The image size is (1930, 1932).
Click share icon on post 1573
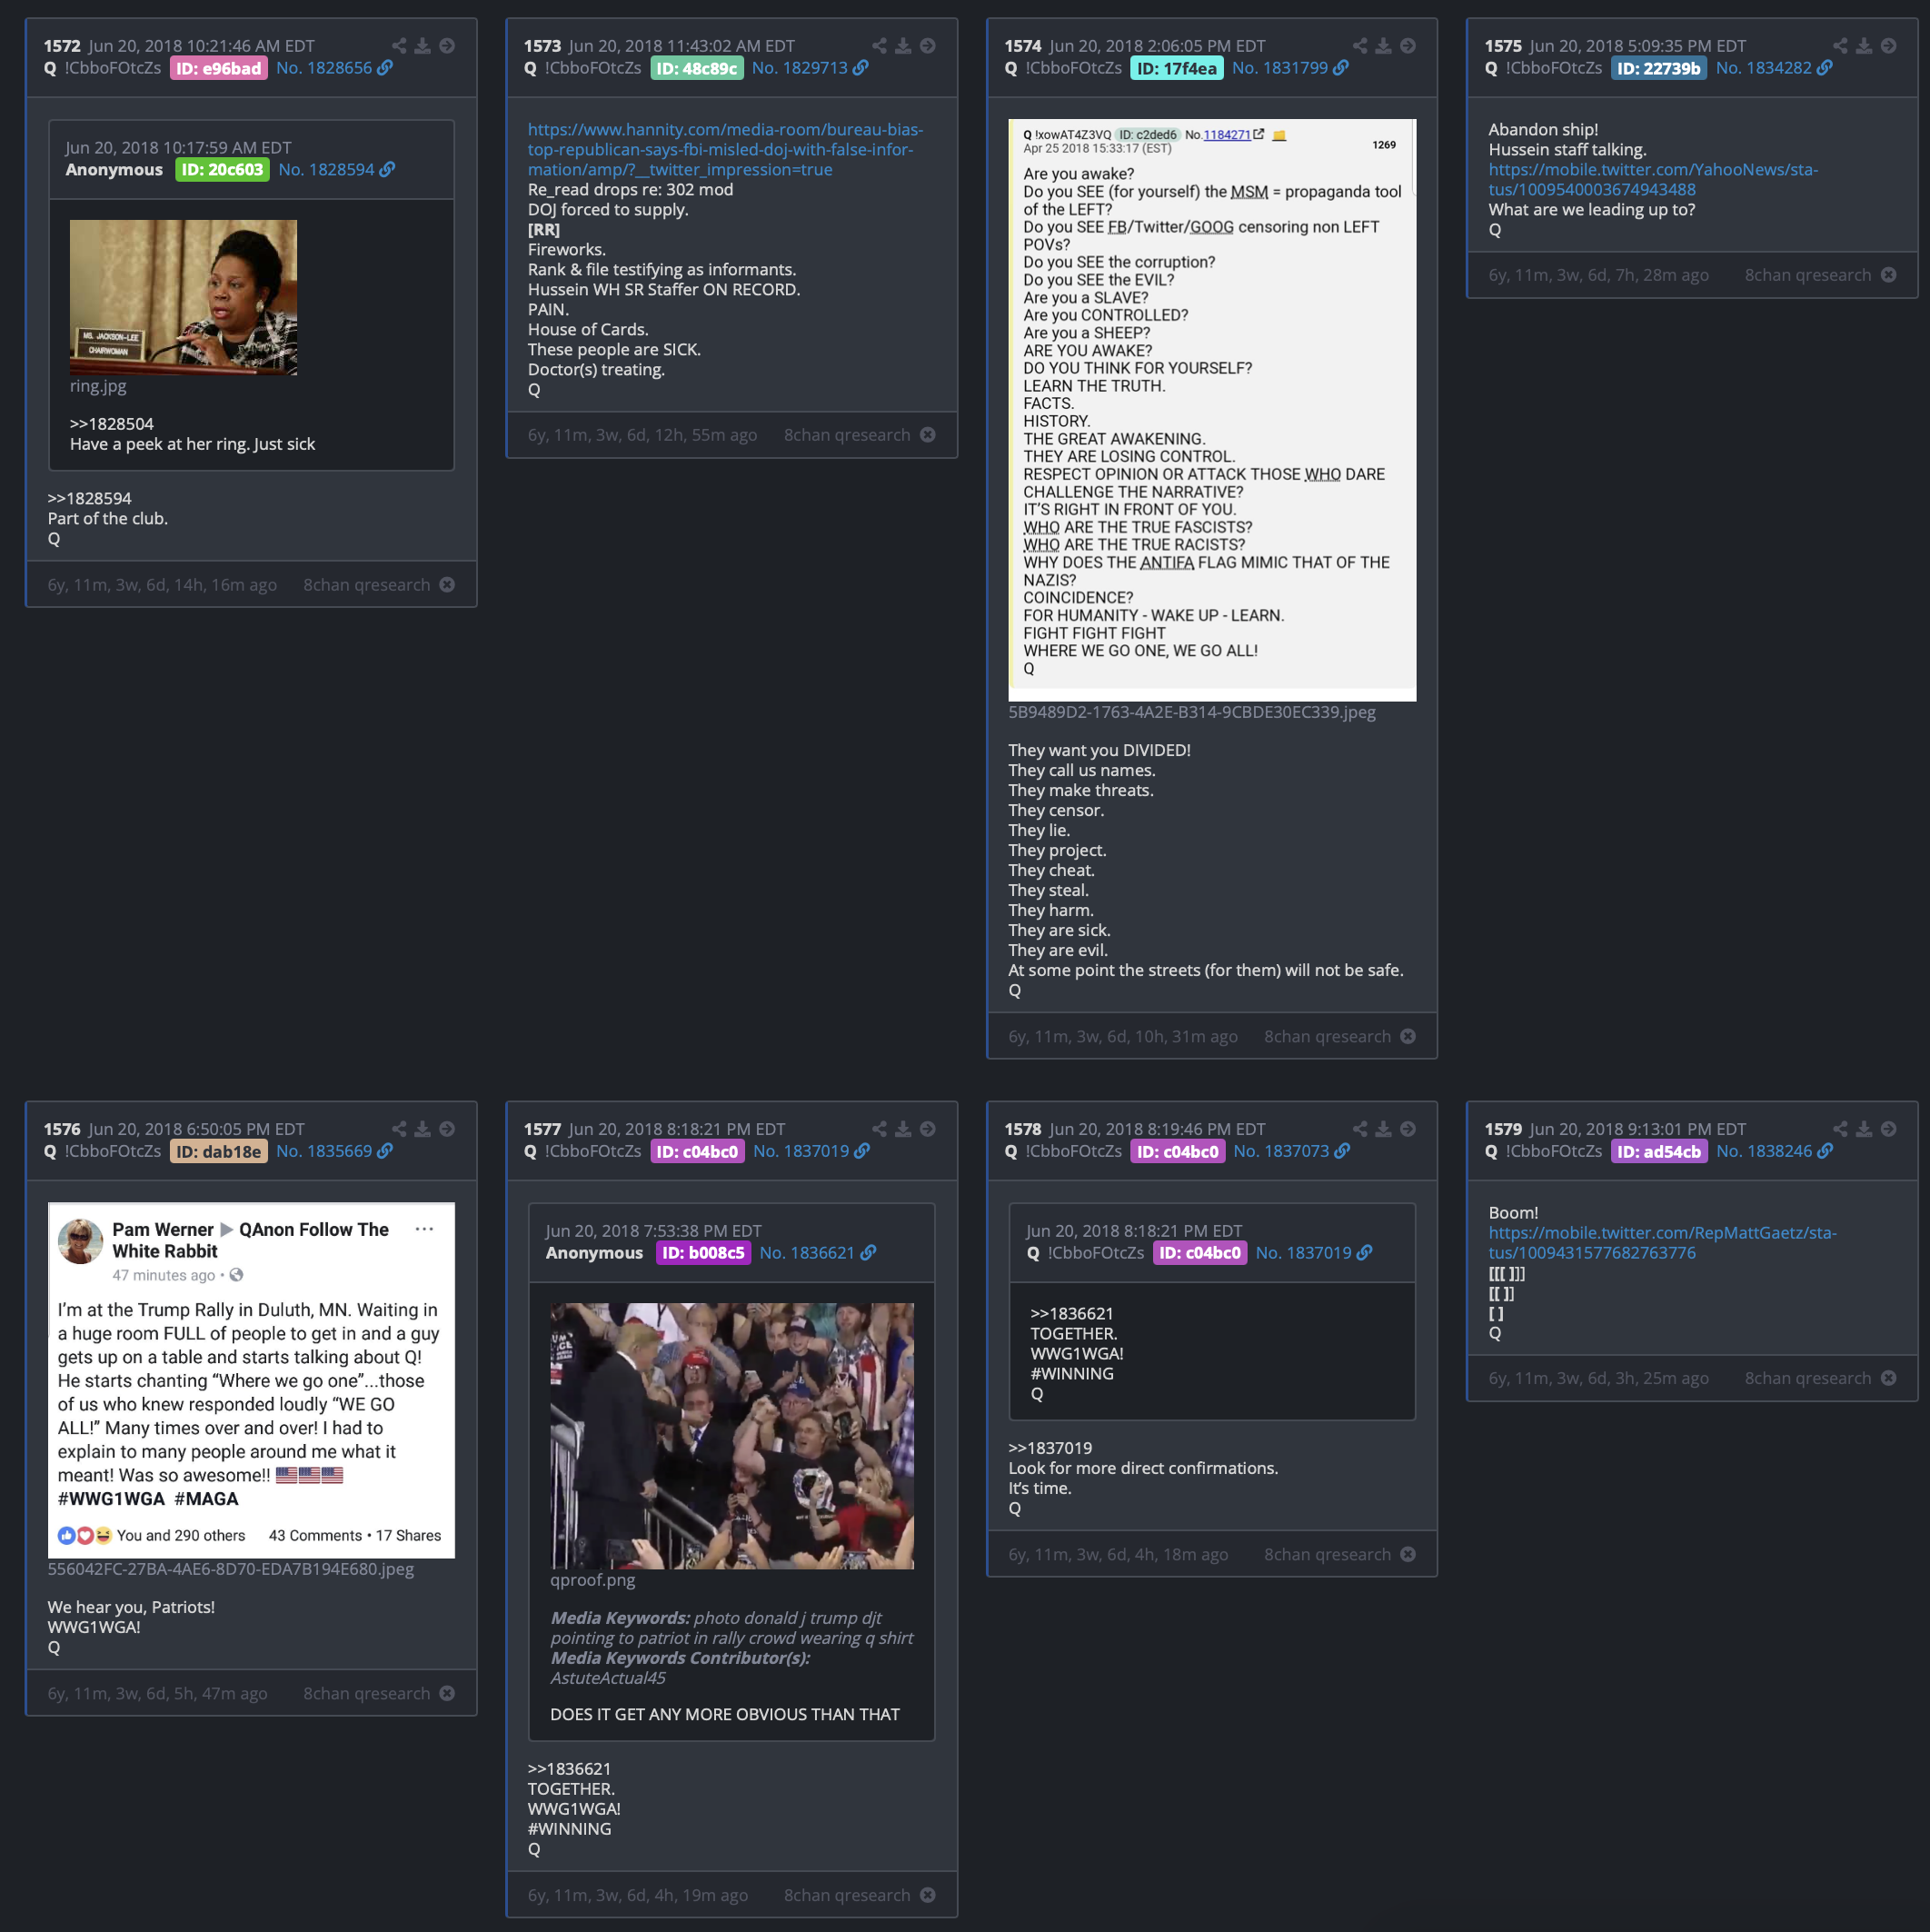click(879, 46)
